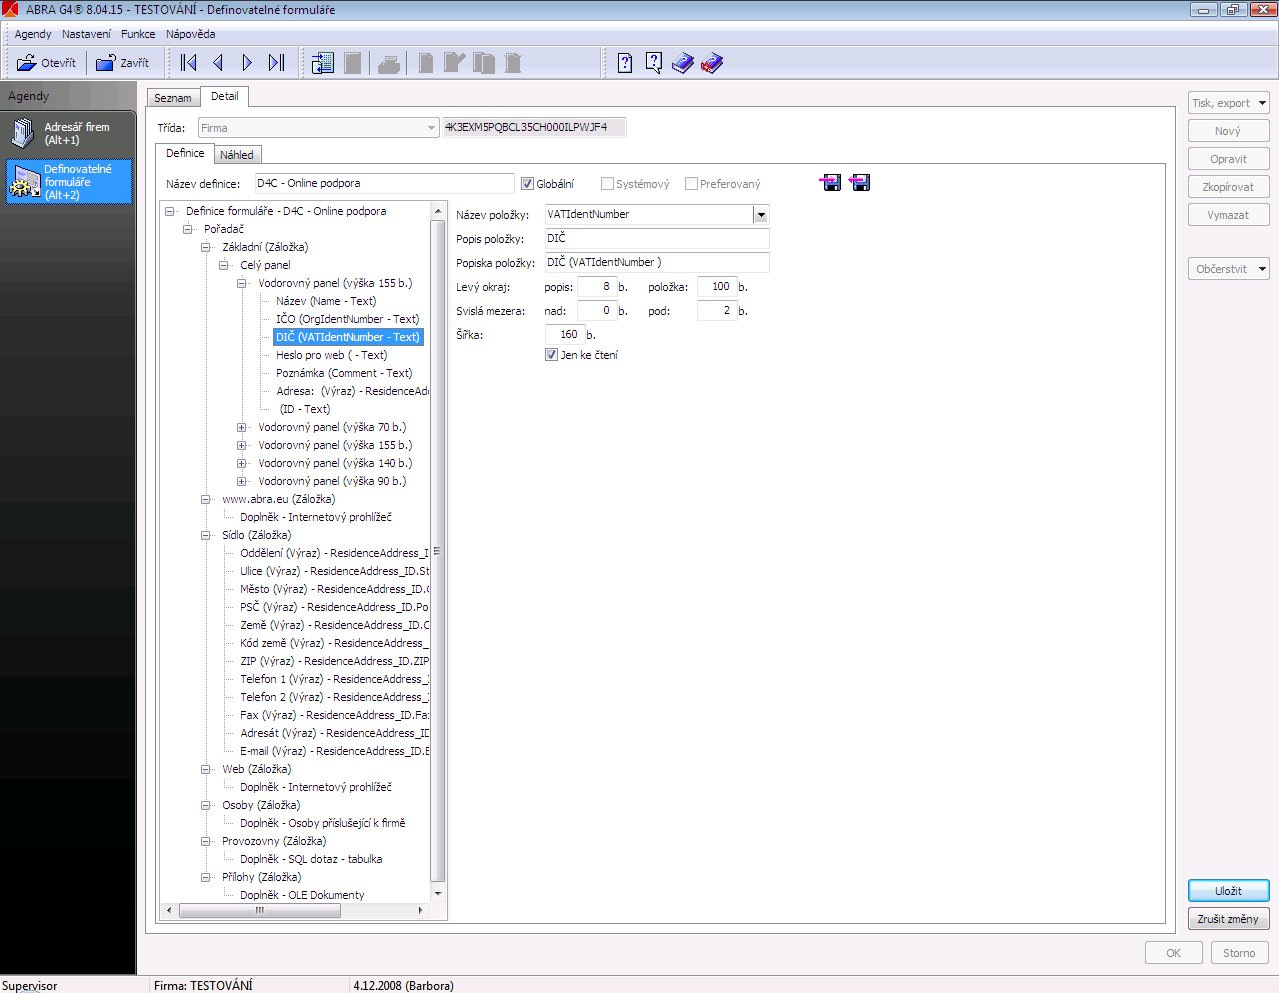Open the Agendy menu
Screen dimensions: 1279x993
click(x=33, y=34)
